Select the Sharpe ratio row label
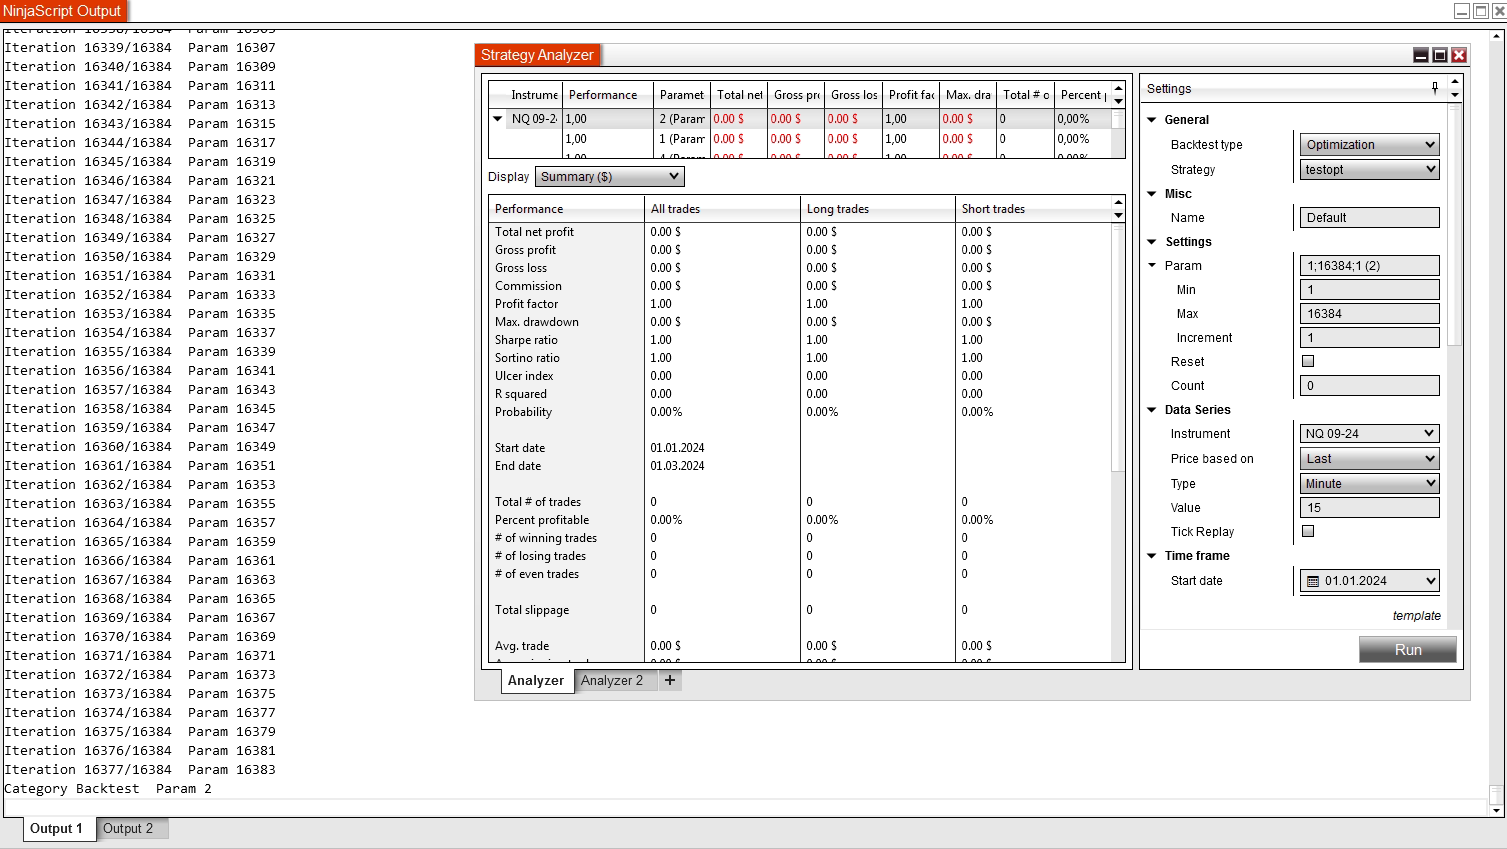 click(x=526, y=340)
